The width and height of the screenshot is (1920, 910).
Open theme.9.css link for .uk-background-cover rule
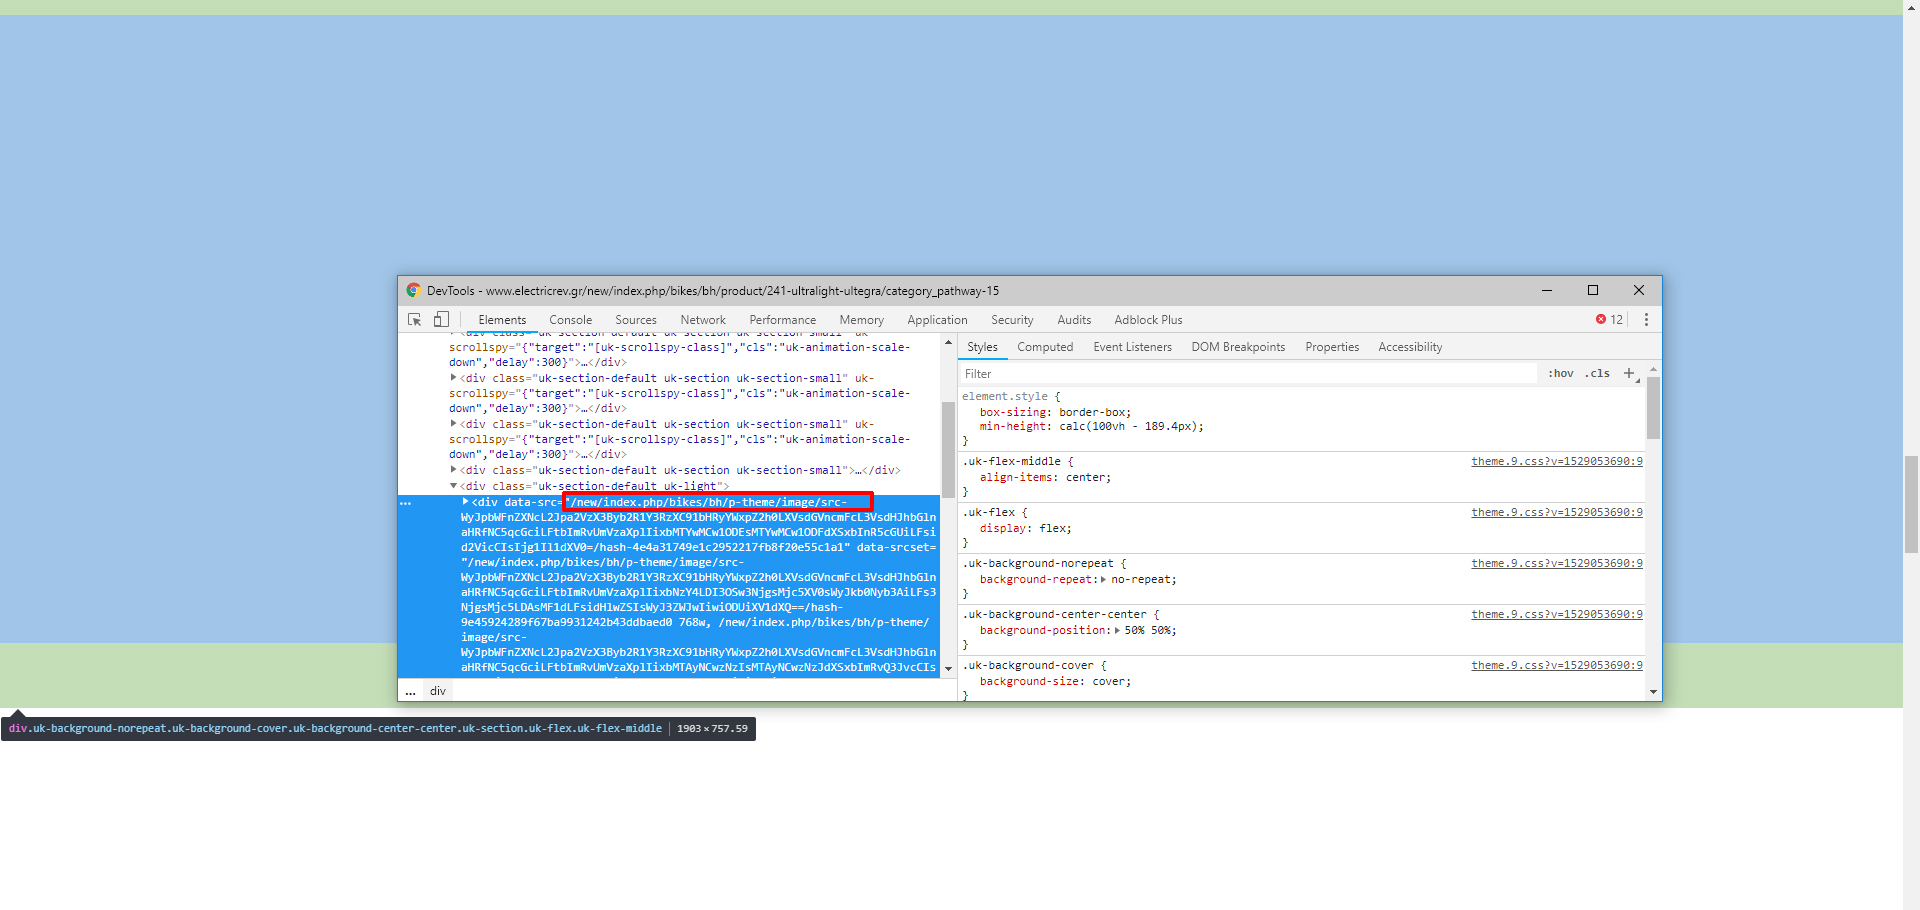click(x=1556, y=666)
